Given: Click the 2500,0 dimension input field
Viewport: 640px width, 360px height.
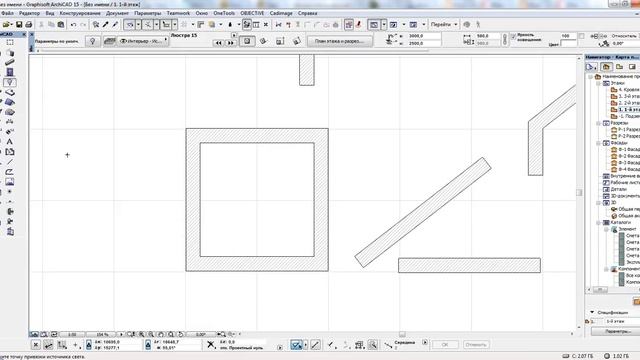Looking at the screenshot, I should pos(424,43).
